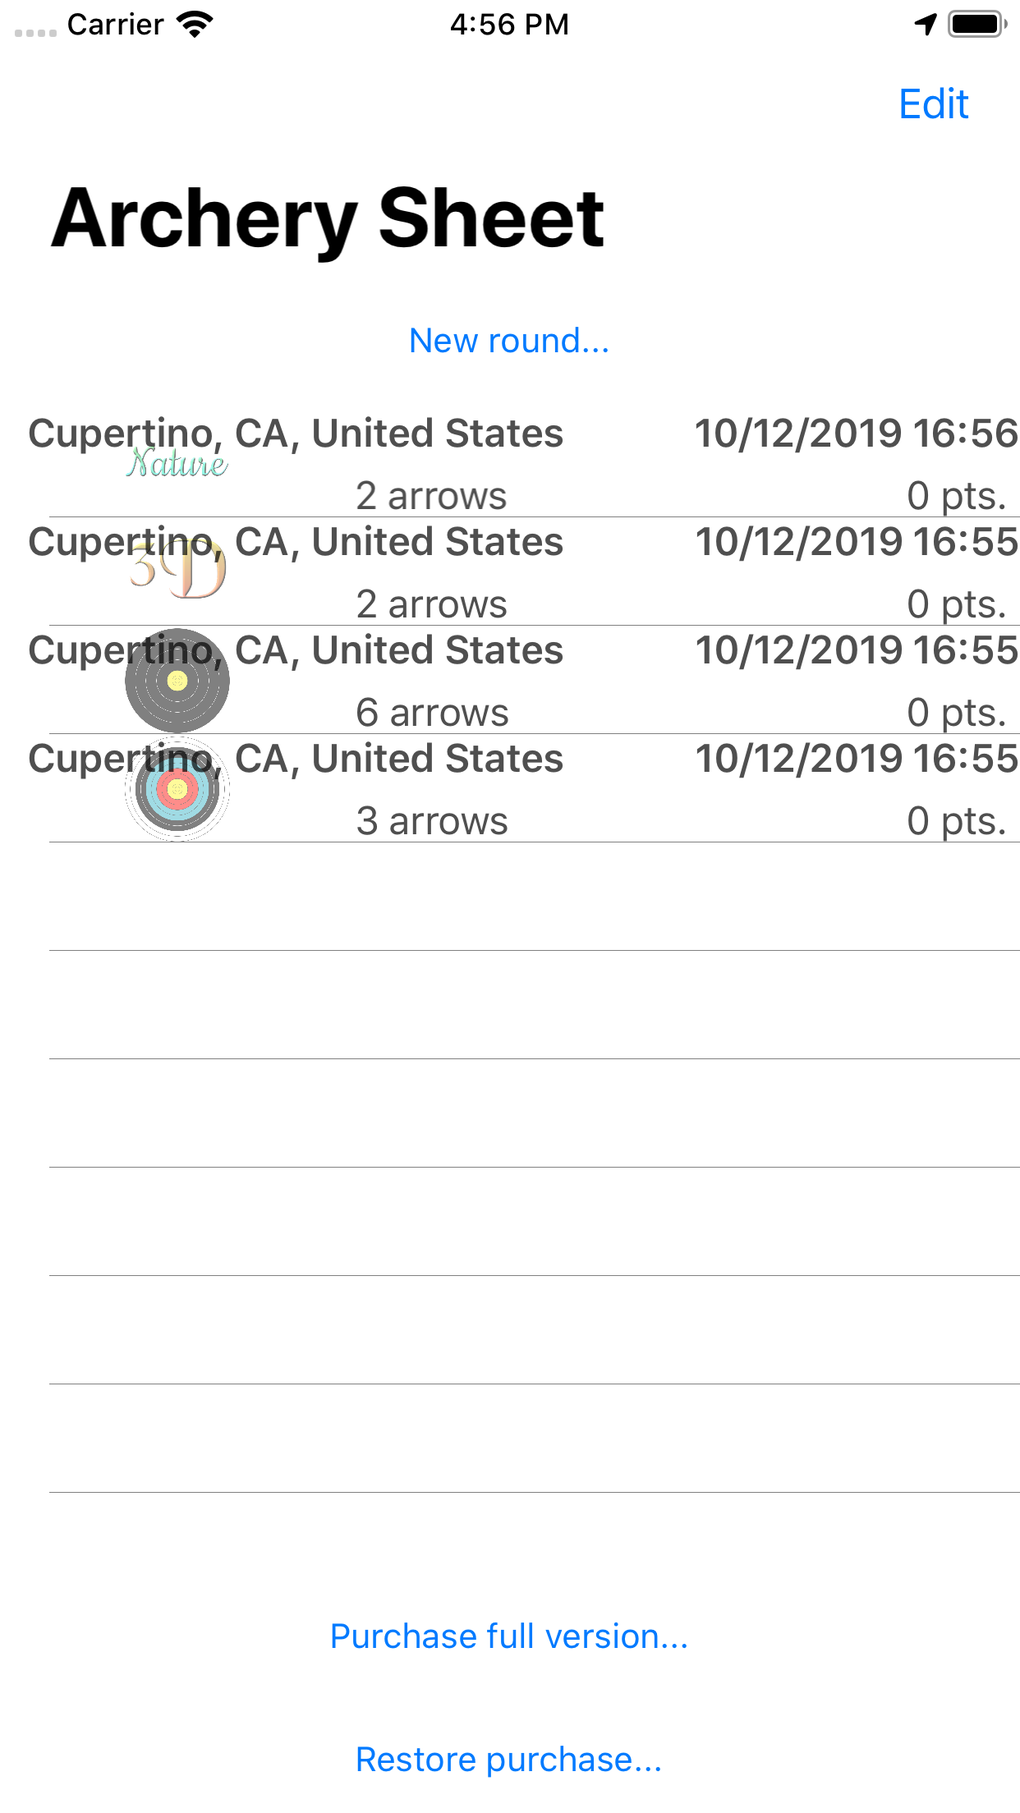Tap the location arrow icon
The width and height of the screenshot is (1020, 1813).
(925, 22)
